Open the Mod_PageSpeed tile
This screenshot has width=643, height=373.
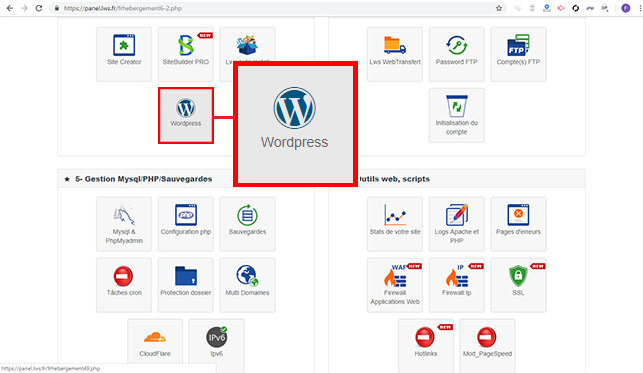point(487,346)
